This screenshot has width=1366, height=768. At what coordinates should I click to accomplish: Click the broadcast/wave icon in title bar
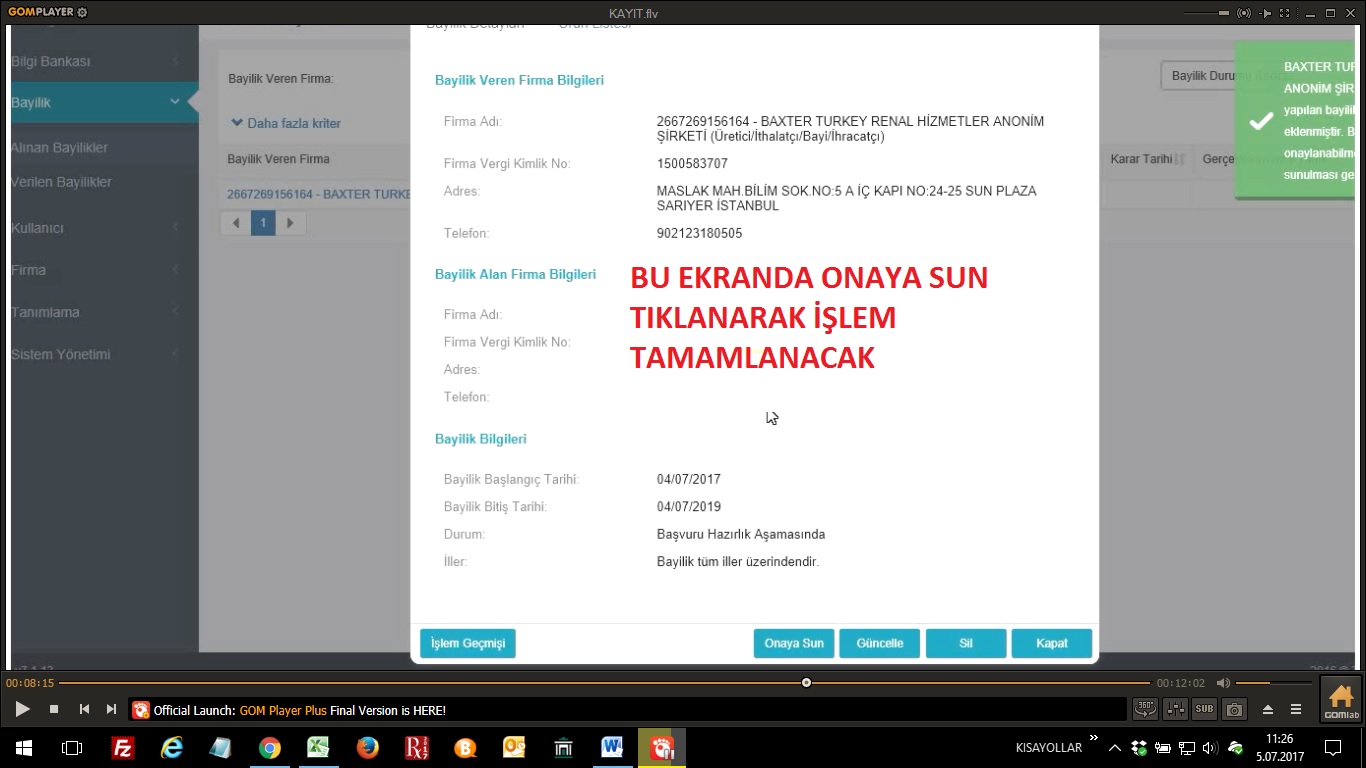pyautogui.click(x=1244, y=13)
